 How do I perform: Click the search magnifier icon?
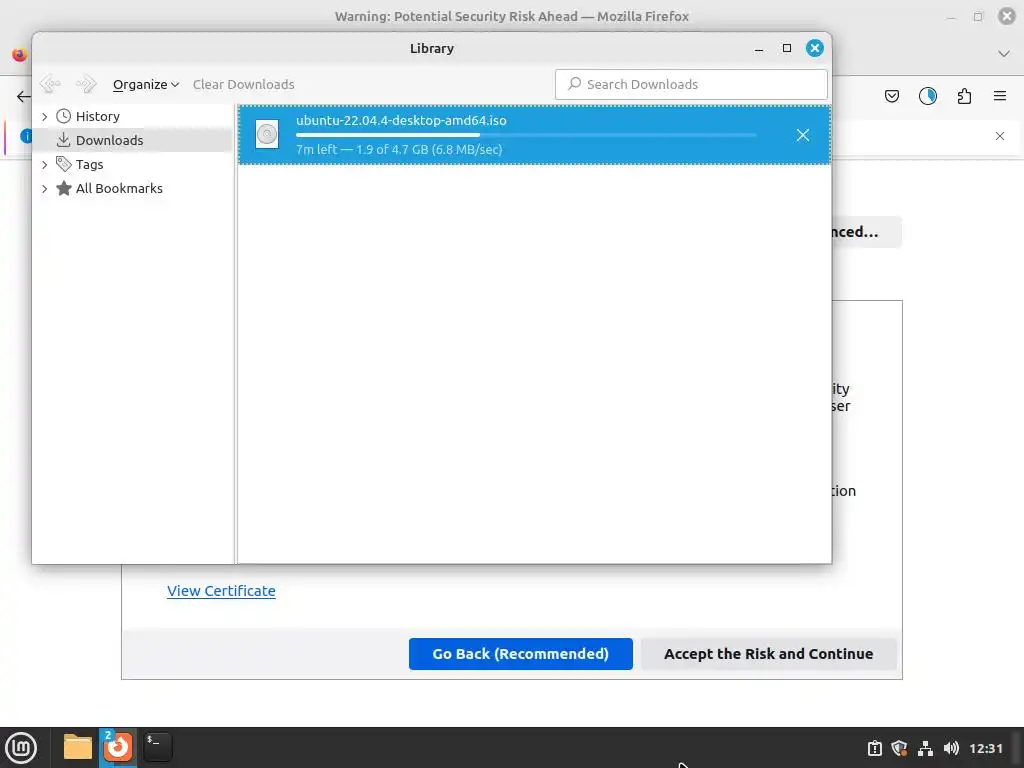tap(574, 84)
